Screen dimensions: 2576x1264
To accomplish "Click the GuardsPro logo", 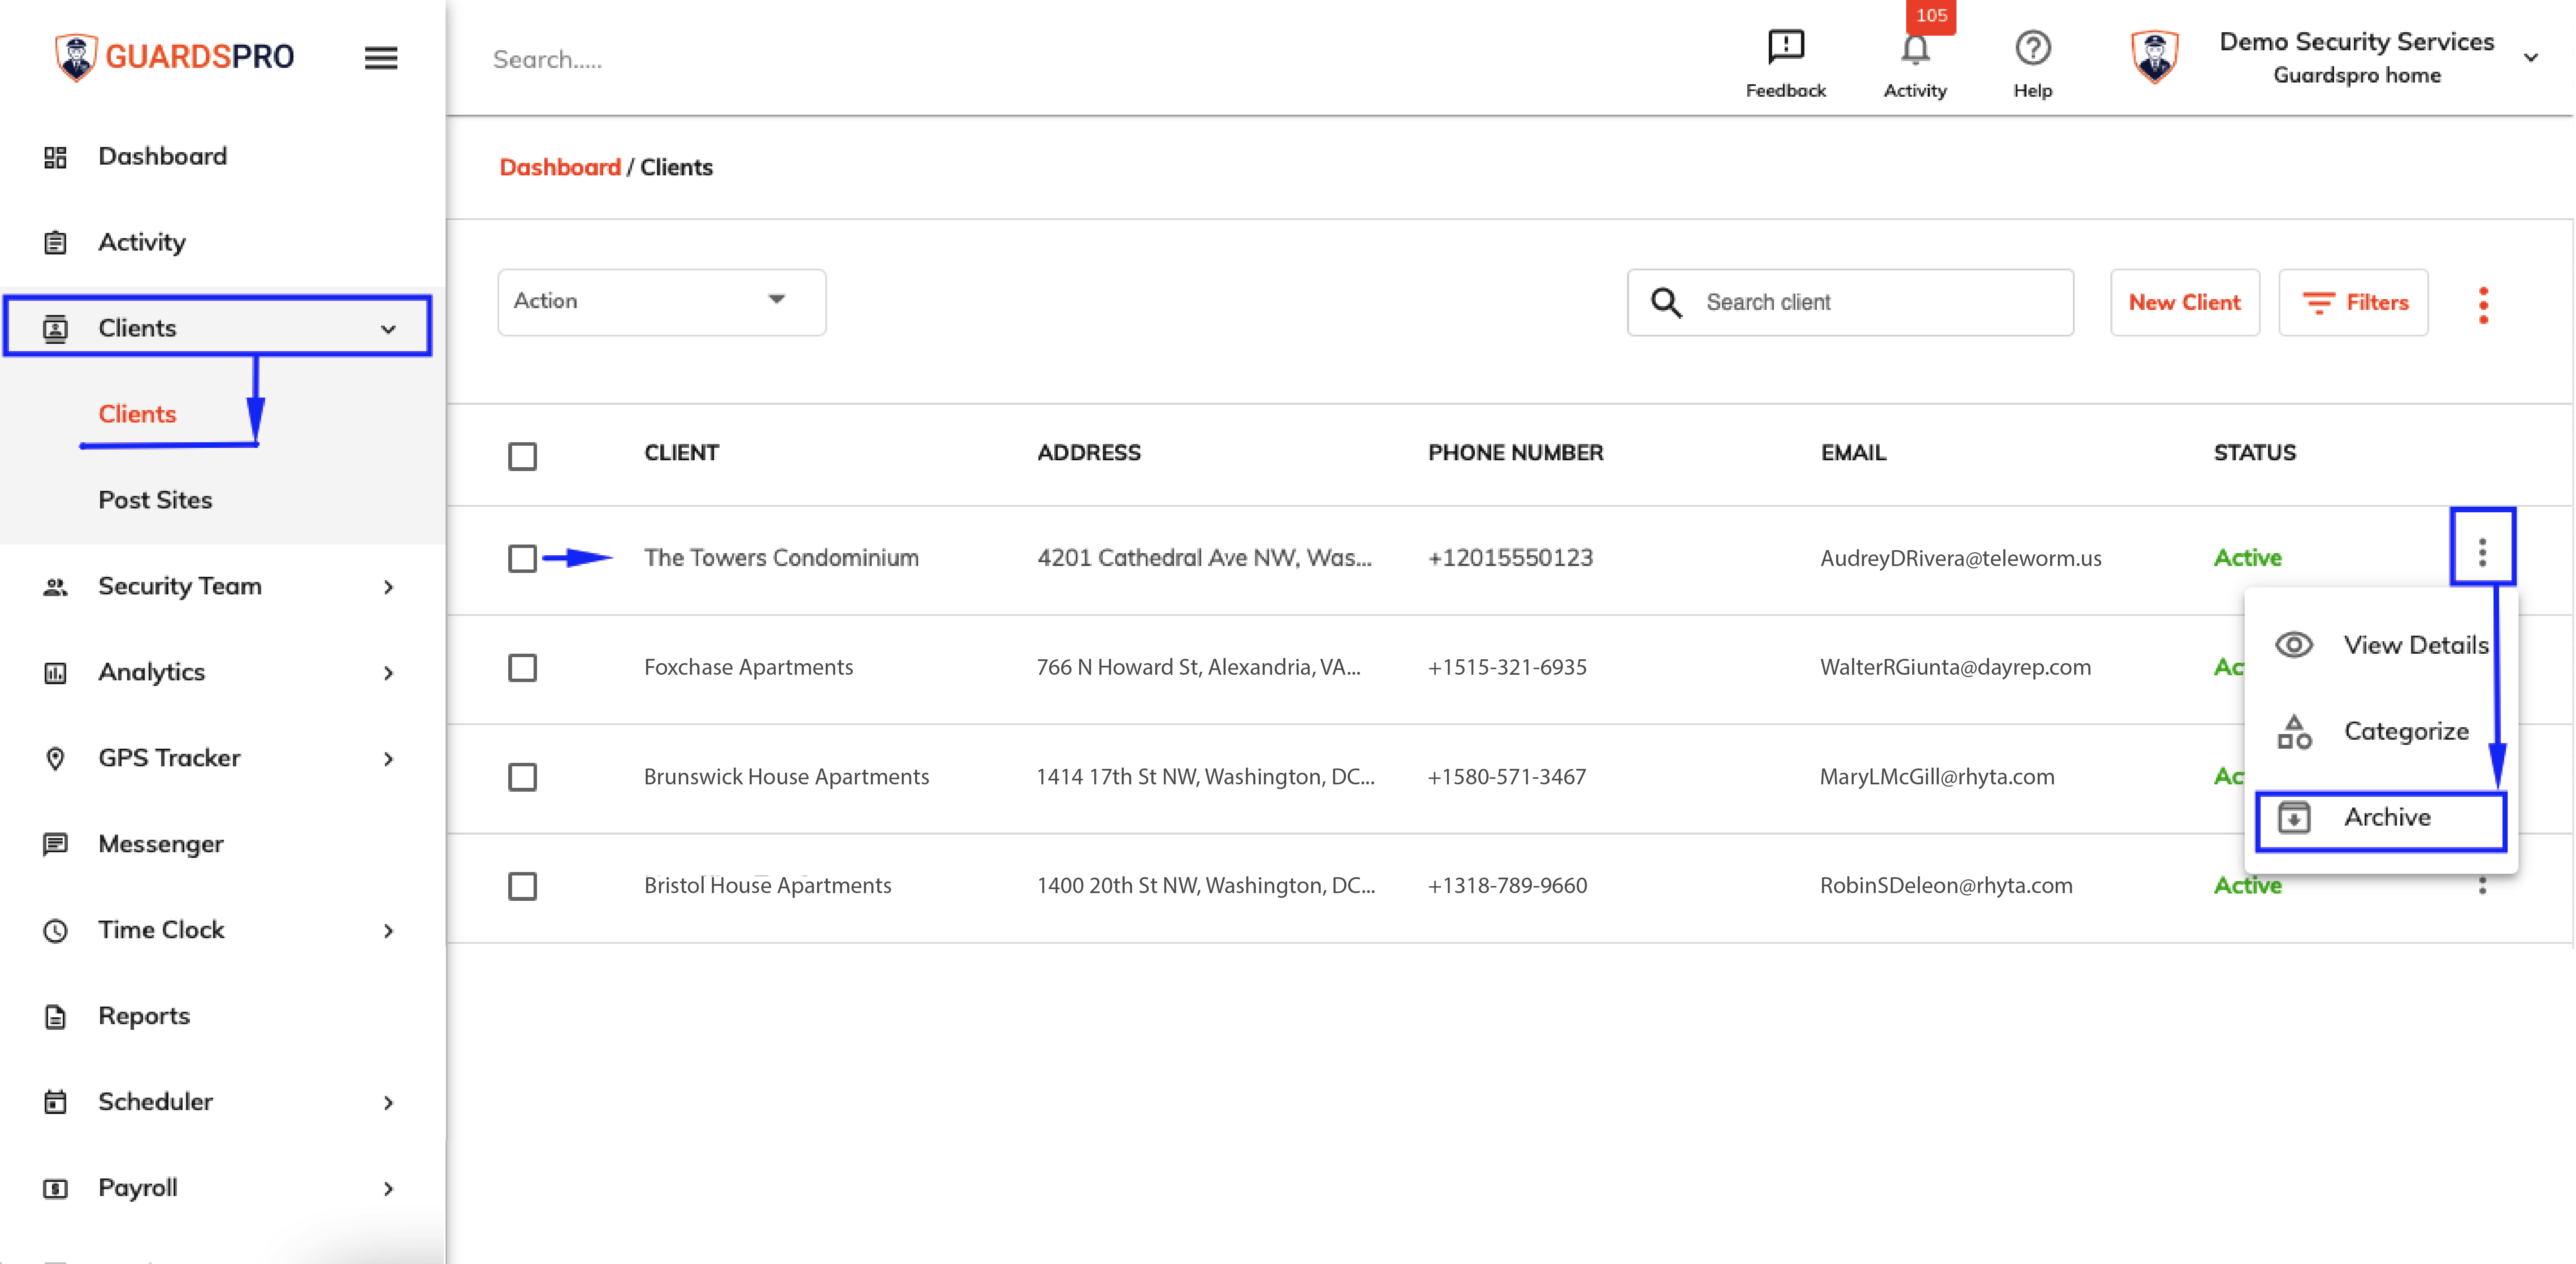I will pyautogui.click(x=174, y=57).
